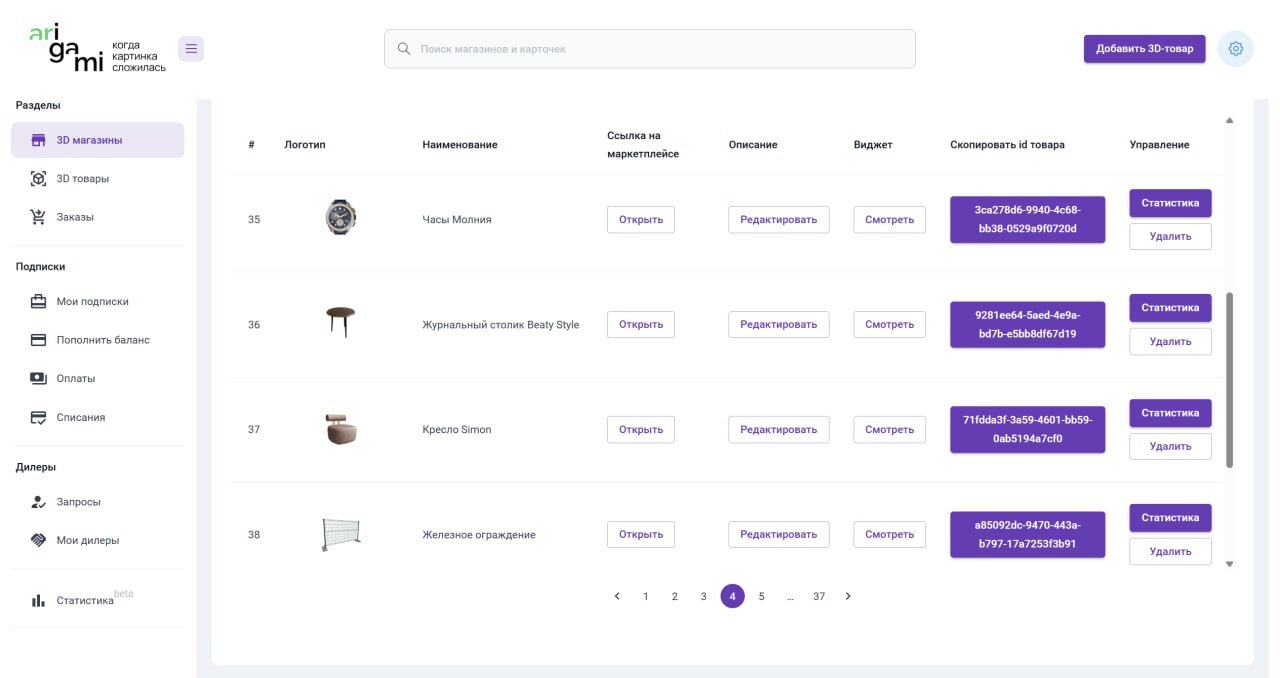Viewport: 1280px width, 678px height.
Task: Go to page 1 in pagination
Action: pos(646,596)
